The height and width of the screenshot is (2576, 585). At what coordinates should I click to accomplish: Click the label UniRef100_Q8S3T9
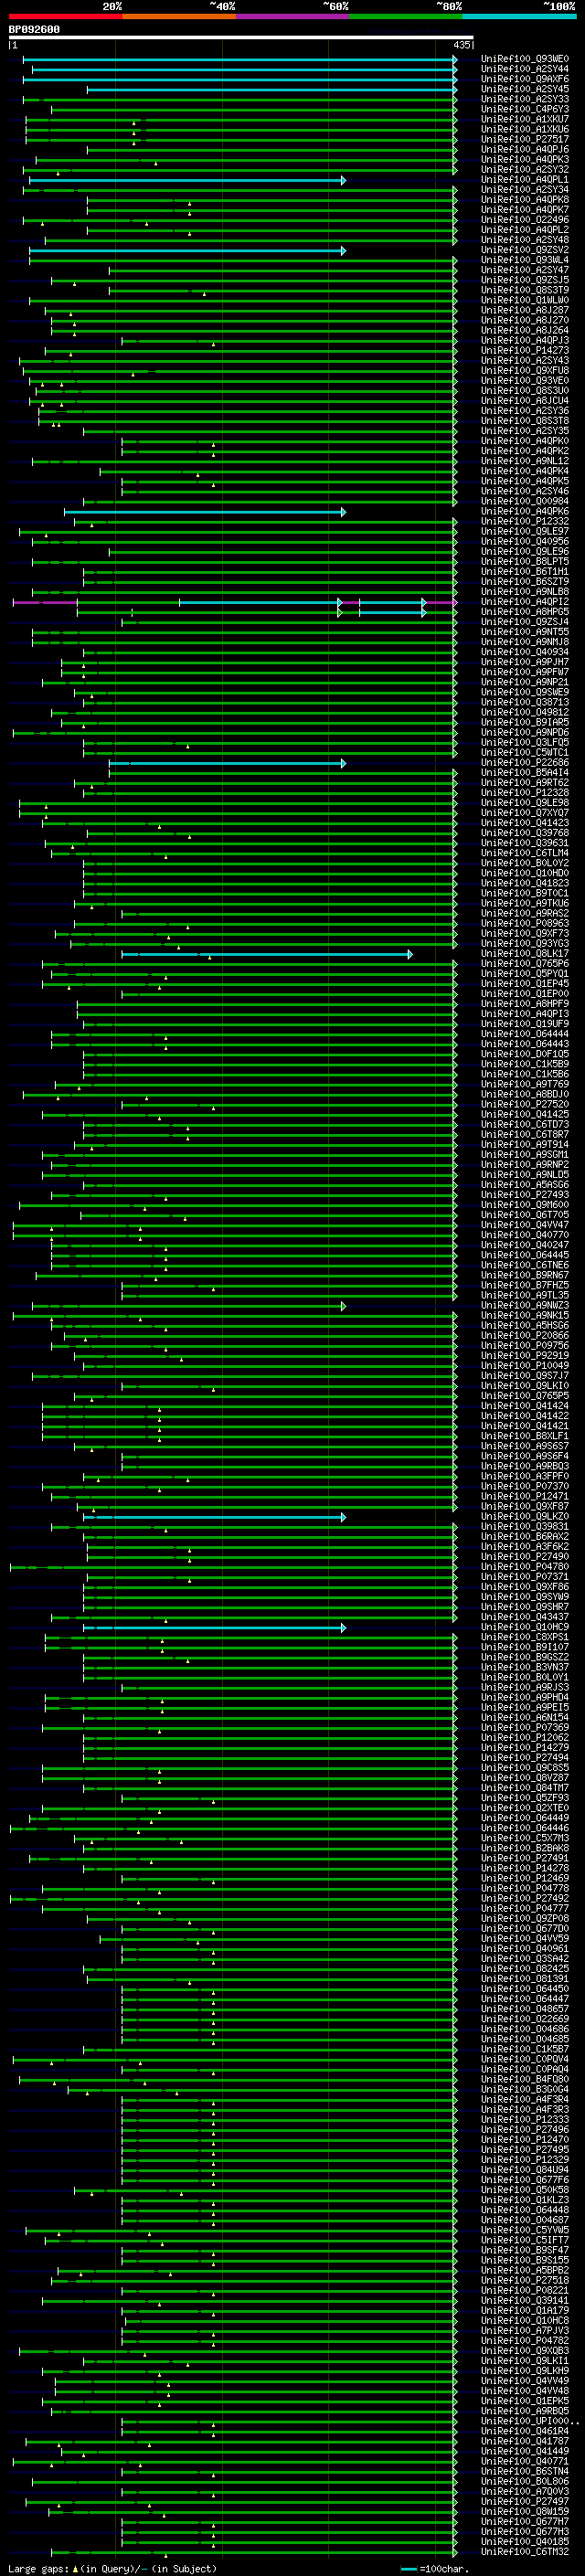point(525,290)
